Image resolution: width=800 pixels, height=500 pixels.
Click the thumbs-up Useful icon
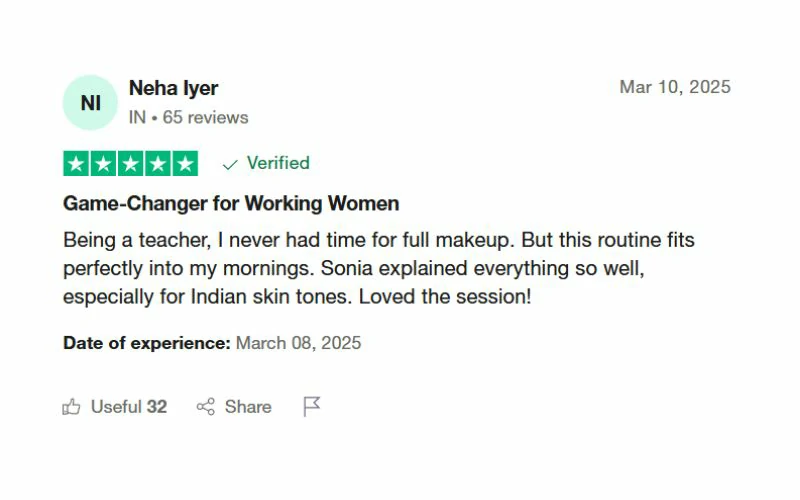point(72,407)
